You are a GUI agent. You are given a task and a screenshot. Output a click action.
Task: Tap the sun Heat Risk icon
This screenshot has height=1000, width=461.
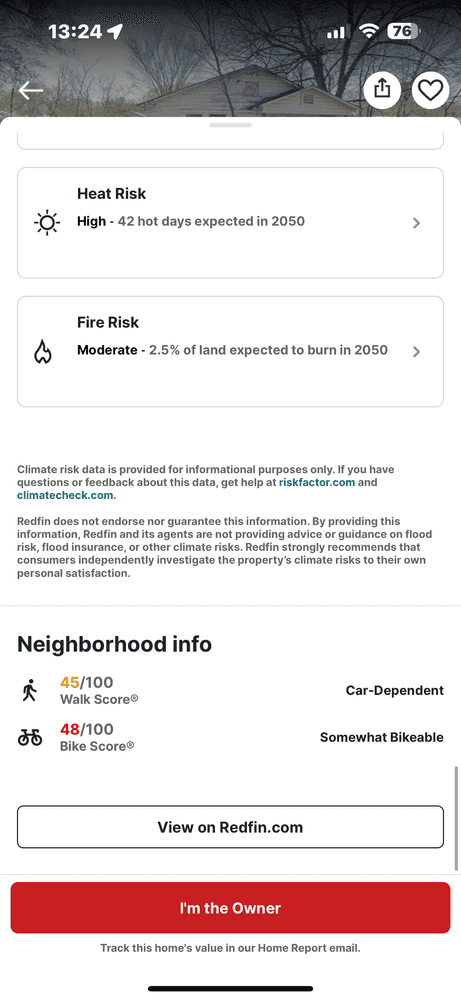47,223
